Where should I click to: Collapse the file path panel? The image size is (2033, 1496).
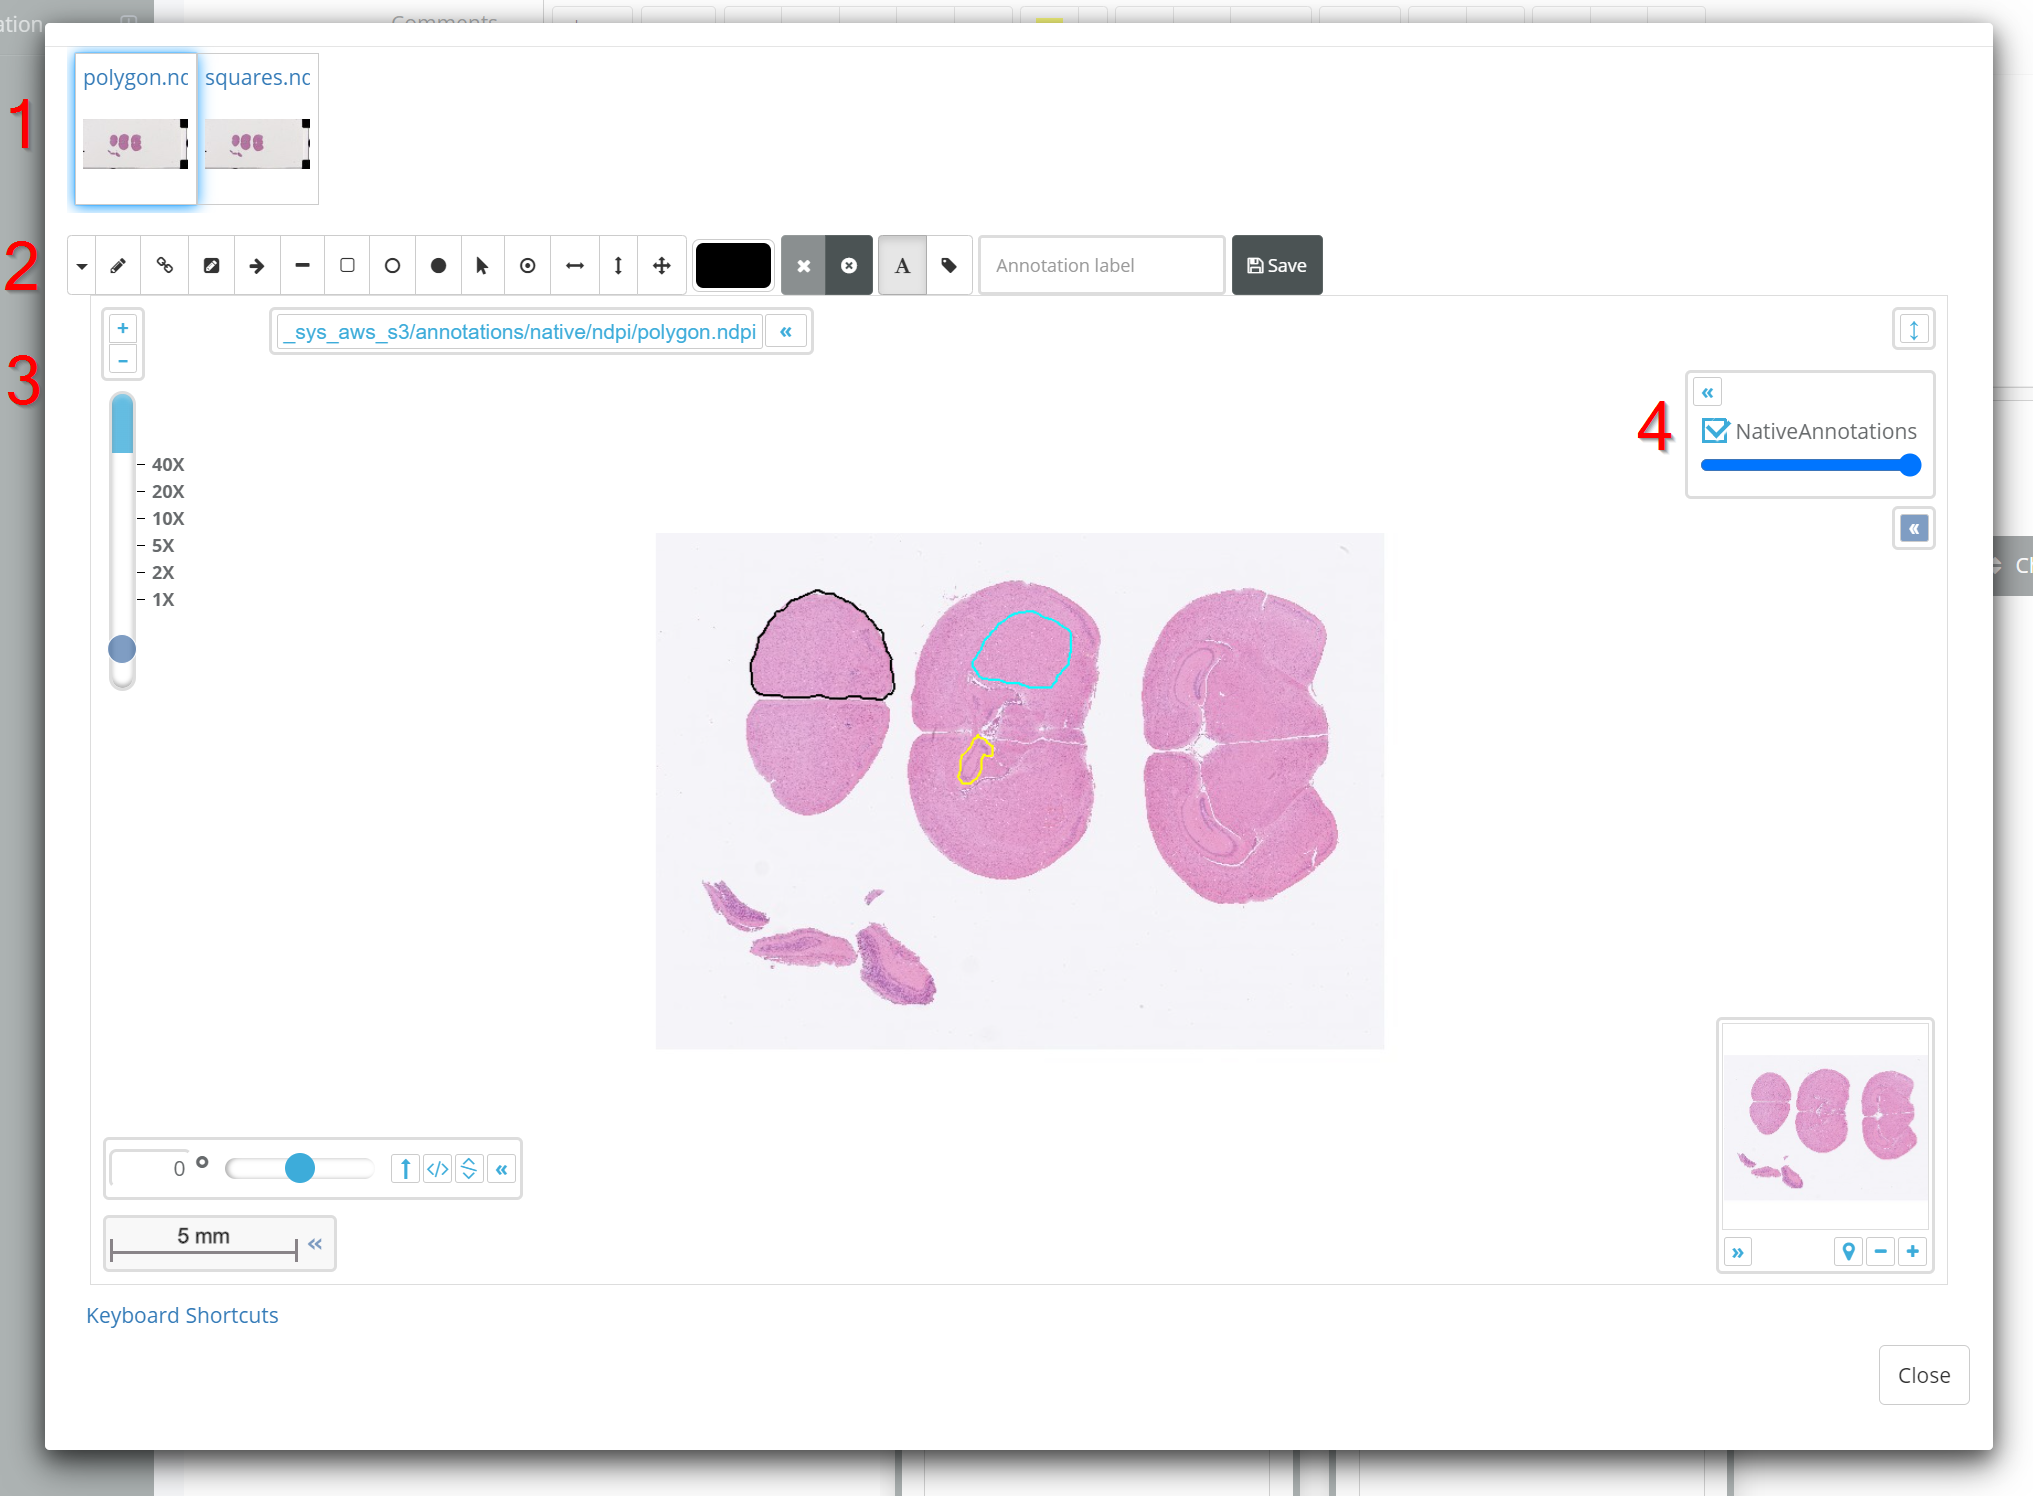(x=786, y=332)
